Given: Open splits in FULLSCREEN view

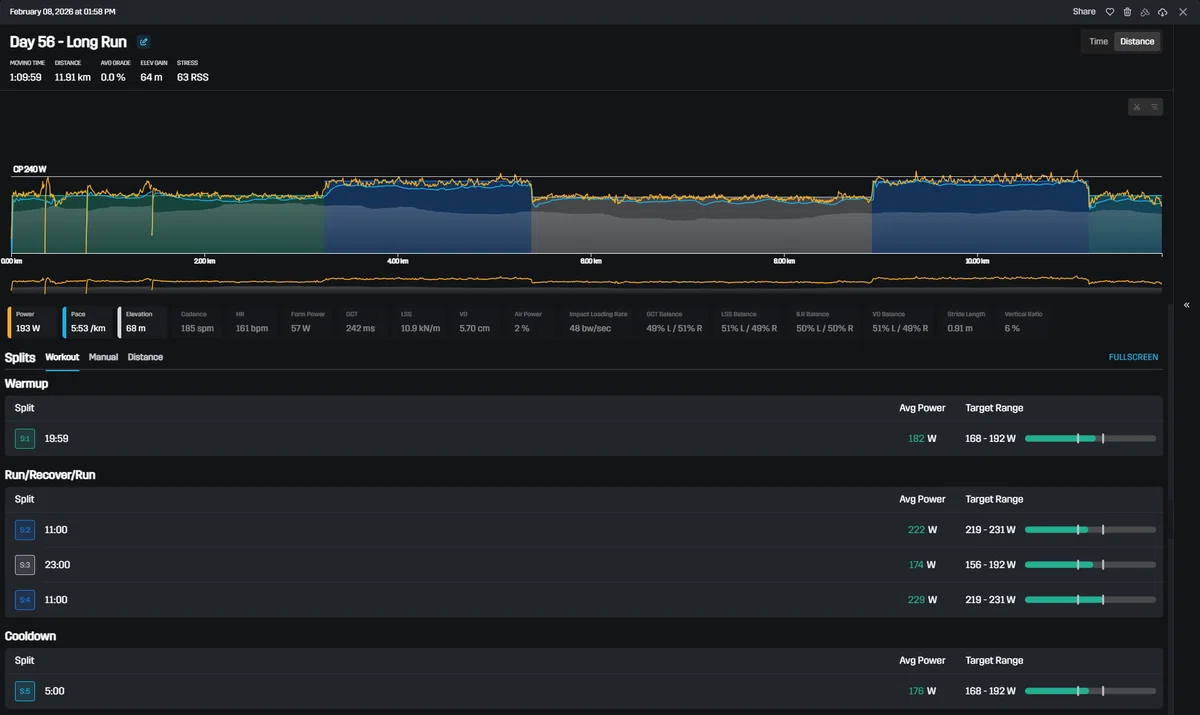Looking at the screenshot, I should click(1133, 357).
